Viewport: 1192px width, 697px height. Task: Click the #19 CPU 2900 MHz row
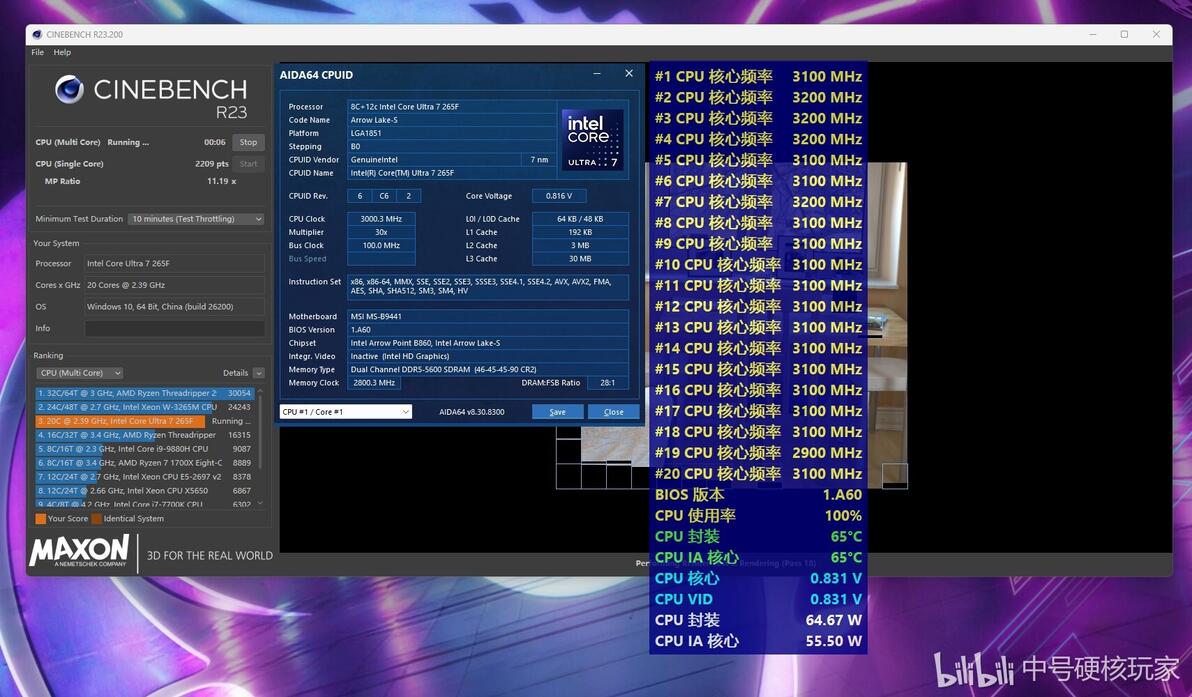tap(758, 453)
